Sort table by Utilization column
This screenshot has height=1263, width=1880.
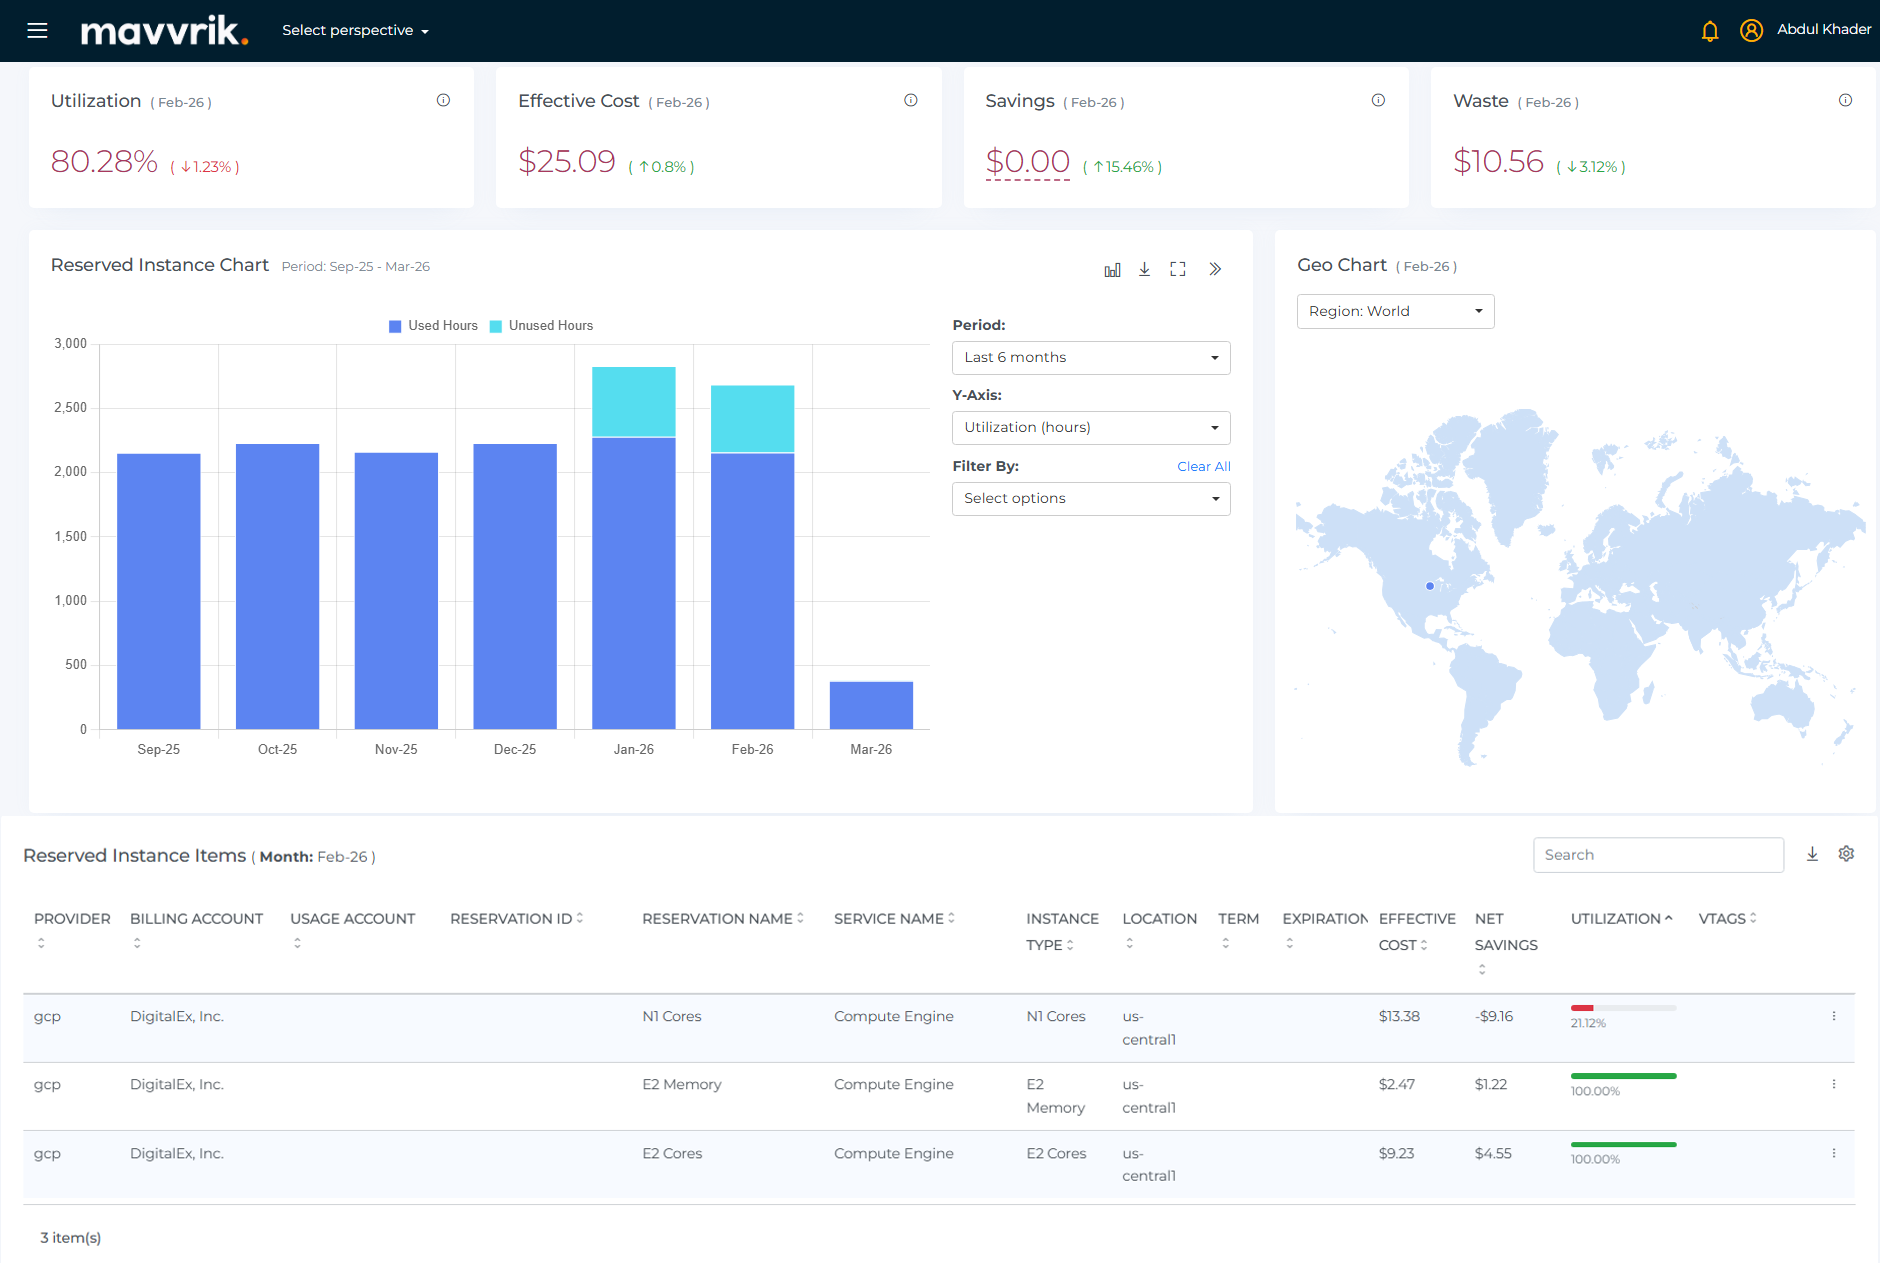[x=1620, y=919]
